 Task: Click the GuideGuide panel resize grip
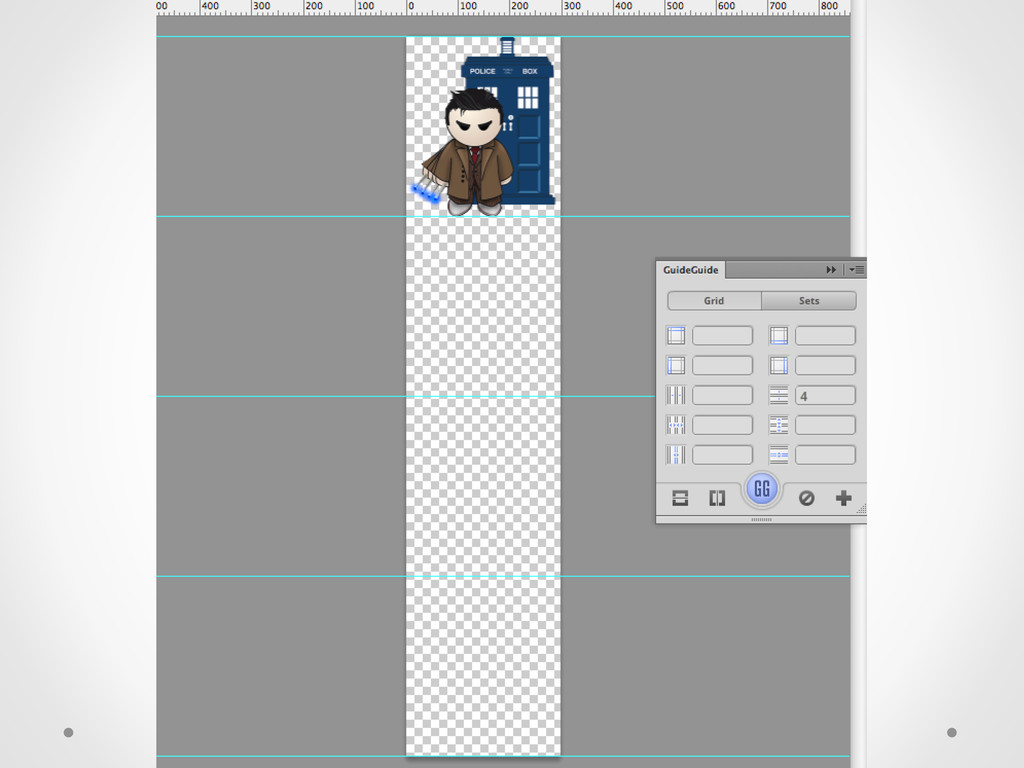[861, 509]
